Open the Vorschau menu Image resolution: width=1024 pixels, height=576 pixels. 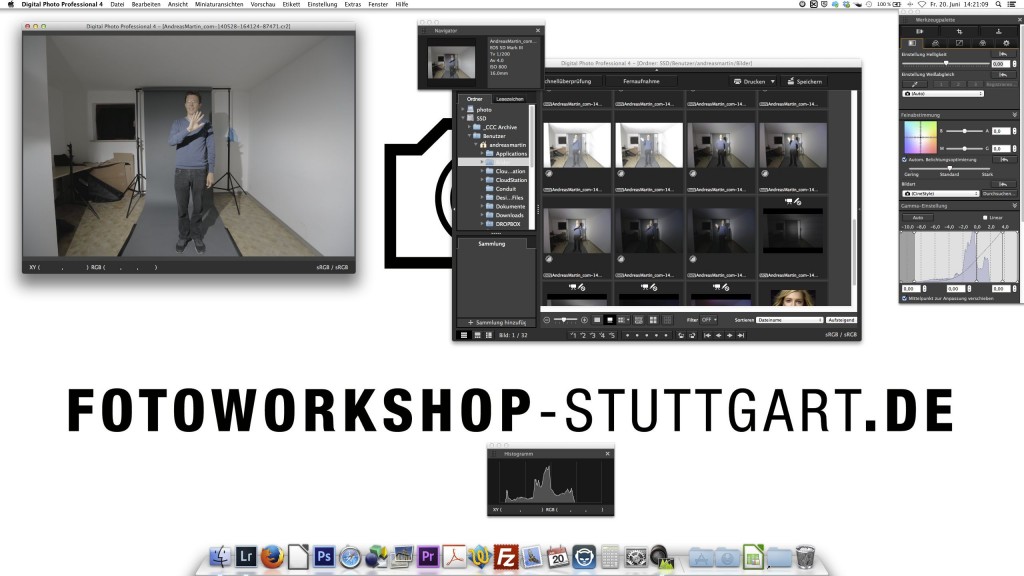[263, 5]
